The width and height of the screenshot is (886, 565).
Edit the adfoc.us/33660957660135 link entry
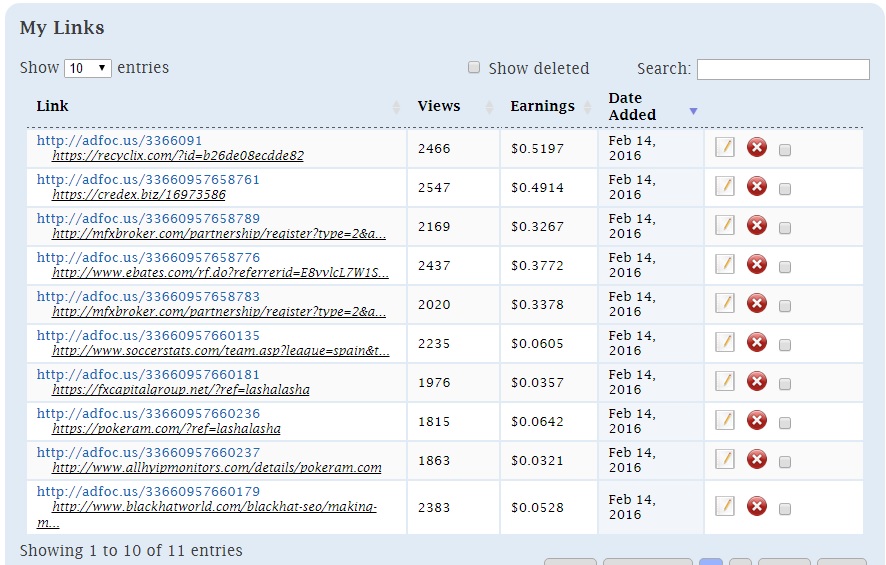coord(725,343)
